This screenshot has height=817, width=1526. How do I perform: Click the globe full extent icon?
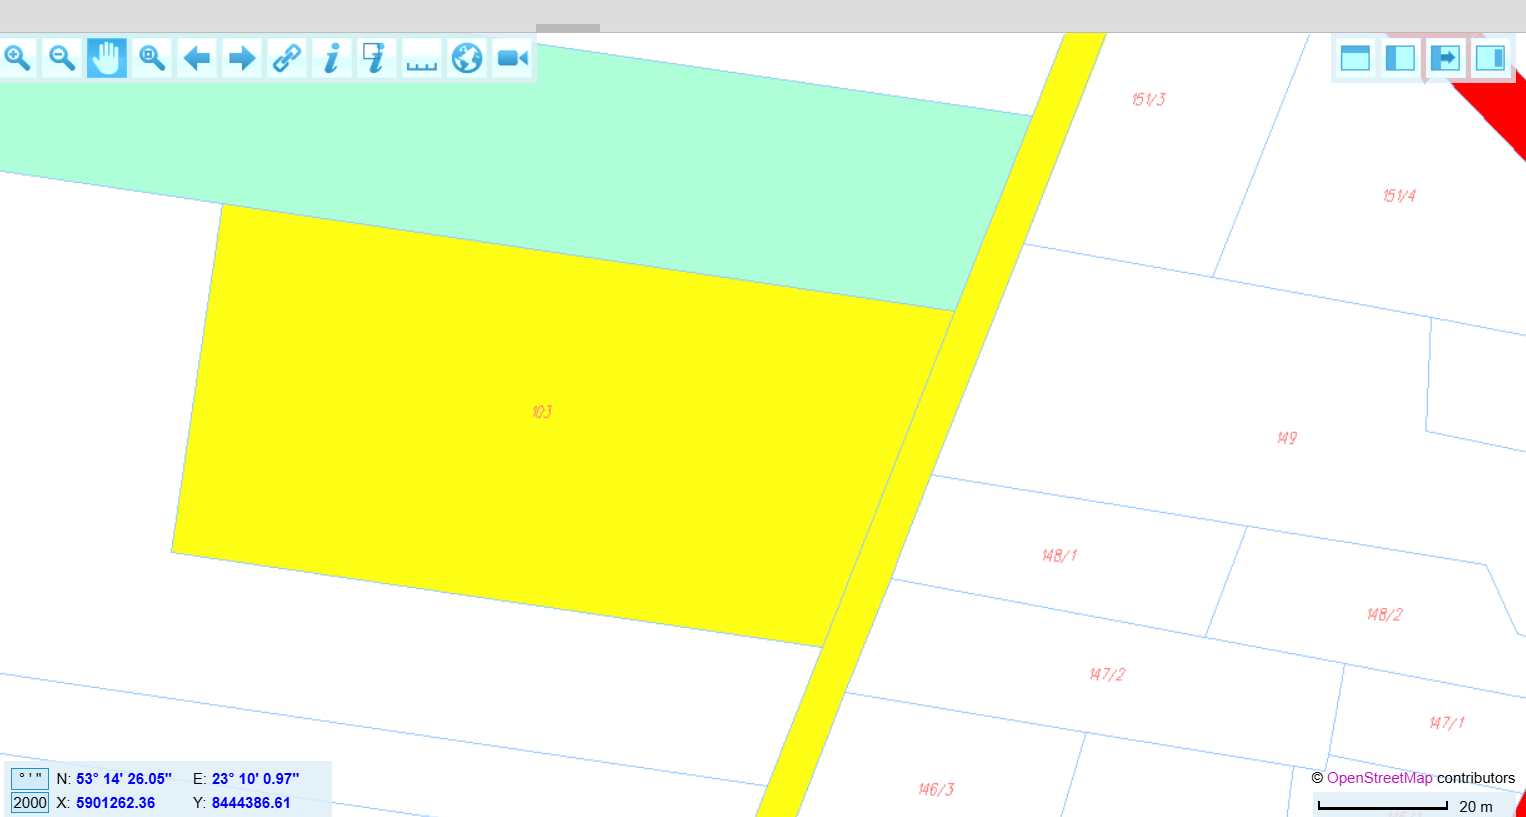tap(467, 58)
